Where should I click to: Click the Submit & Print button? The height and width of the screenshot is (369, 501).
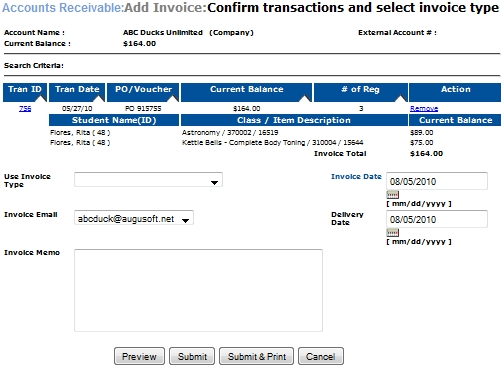[x=256, y=356]
